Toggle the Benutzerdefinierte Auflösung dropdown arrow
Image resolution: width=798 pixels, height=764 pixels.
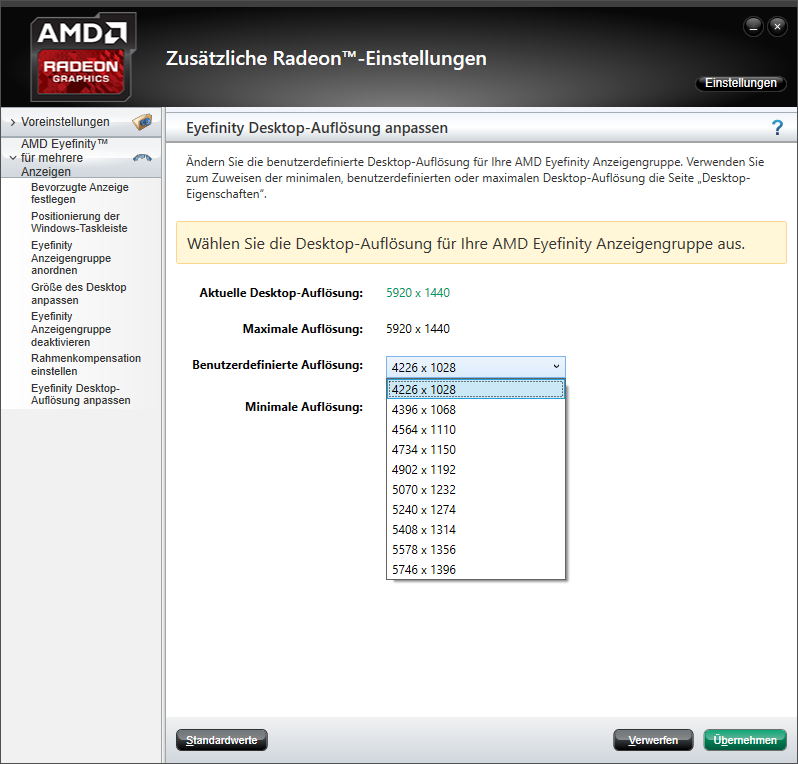(x=556, y=366)
